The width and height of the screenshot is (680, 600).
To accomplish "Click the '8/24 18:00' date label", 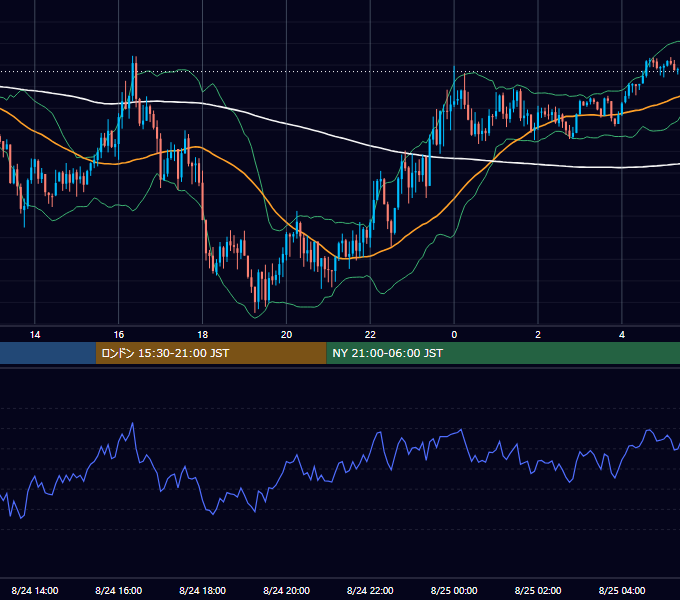I will pos(203,590).
